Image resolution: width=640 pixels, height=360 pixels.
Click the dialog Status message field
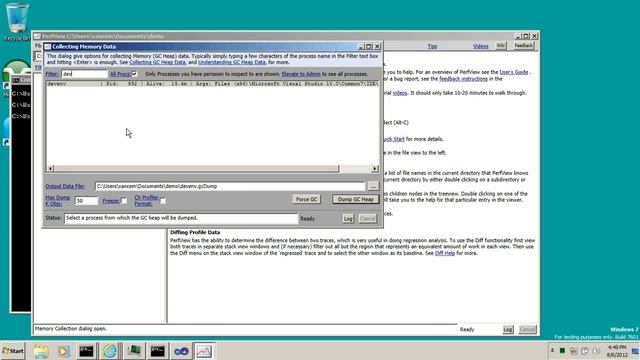coord(181,218)
